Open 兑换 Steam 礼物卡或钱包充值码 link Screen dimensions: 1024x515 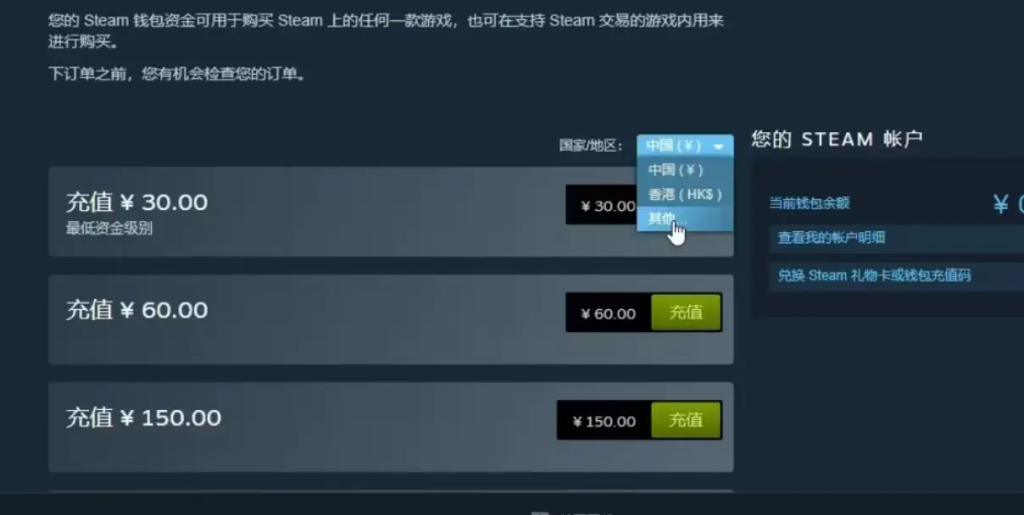click(x=874, y=275)
